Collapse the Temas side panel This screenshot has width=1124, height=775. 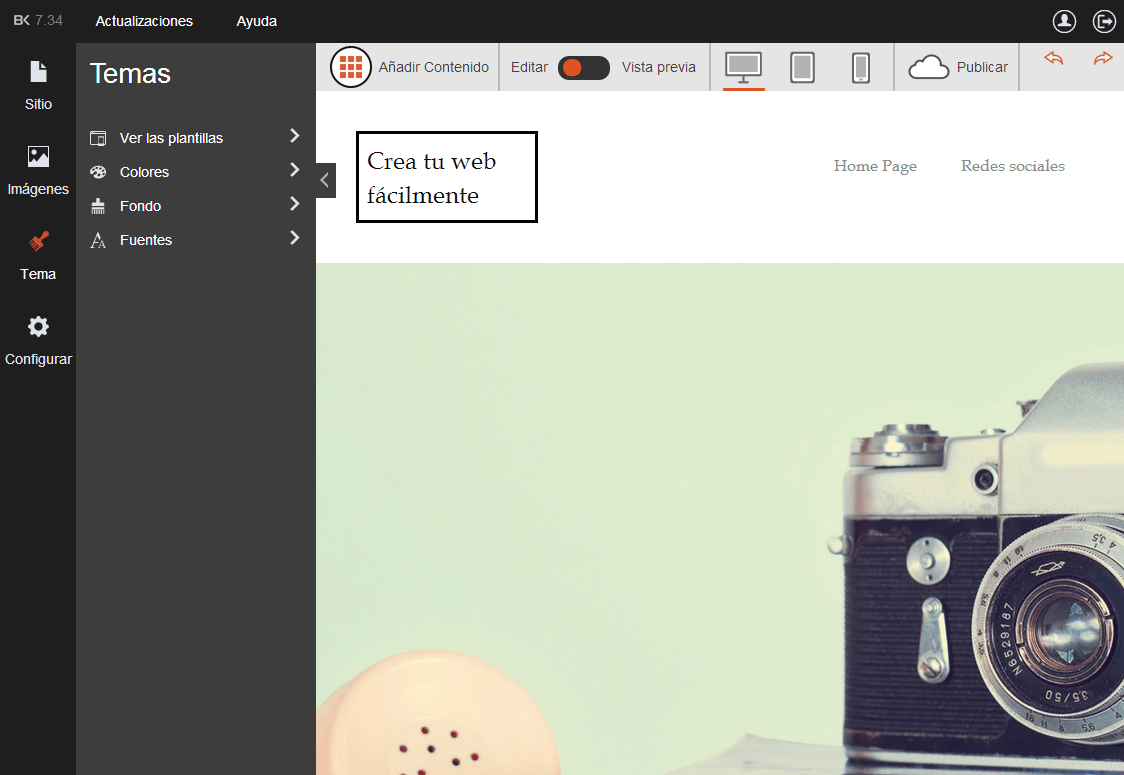click(x=325, y=180)
